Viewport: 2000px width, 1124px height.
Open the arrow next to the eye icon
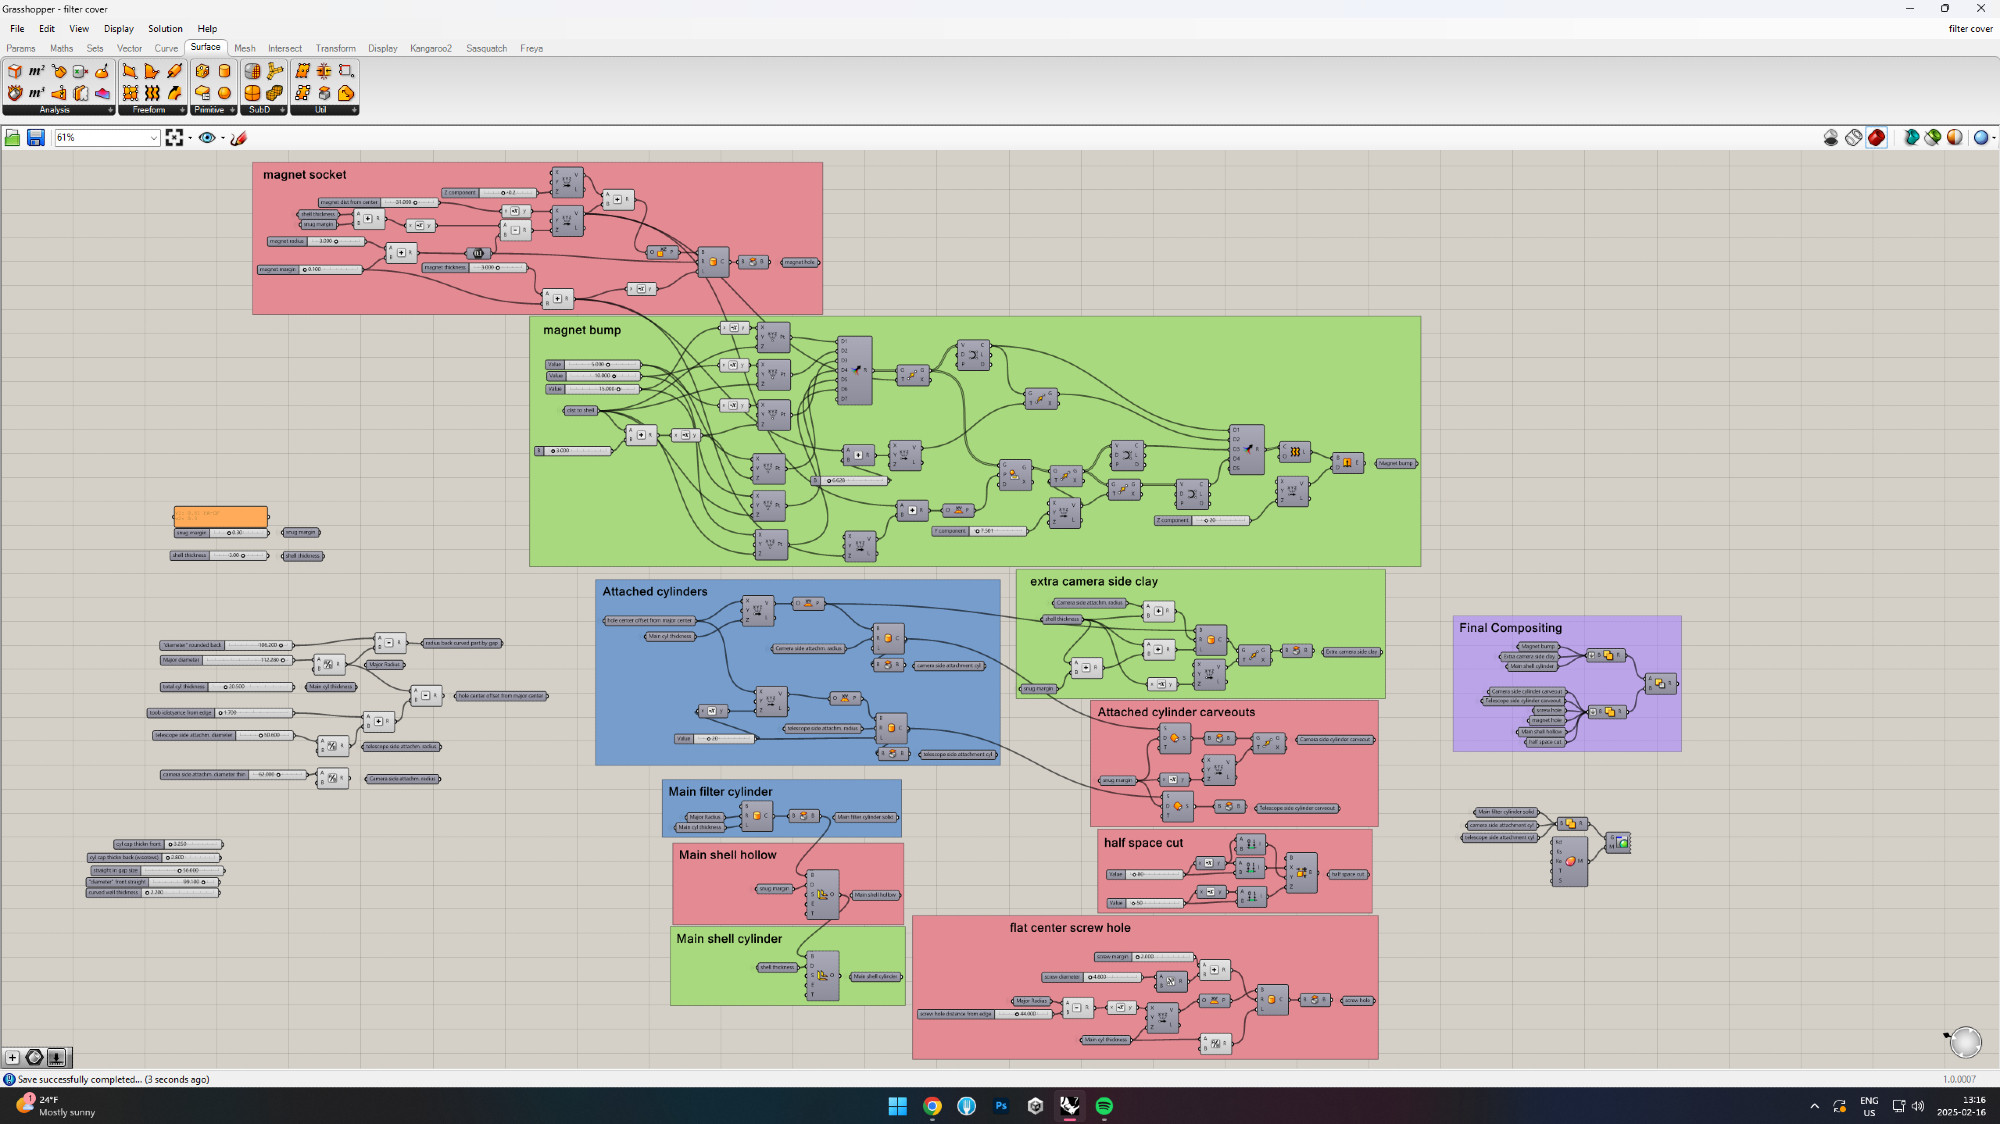pyautogui.click(x=222, y=138)
